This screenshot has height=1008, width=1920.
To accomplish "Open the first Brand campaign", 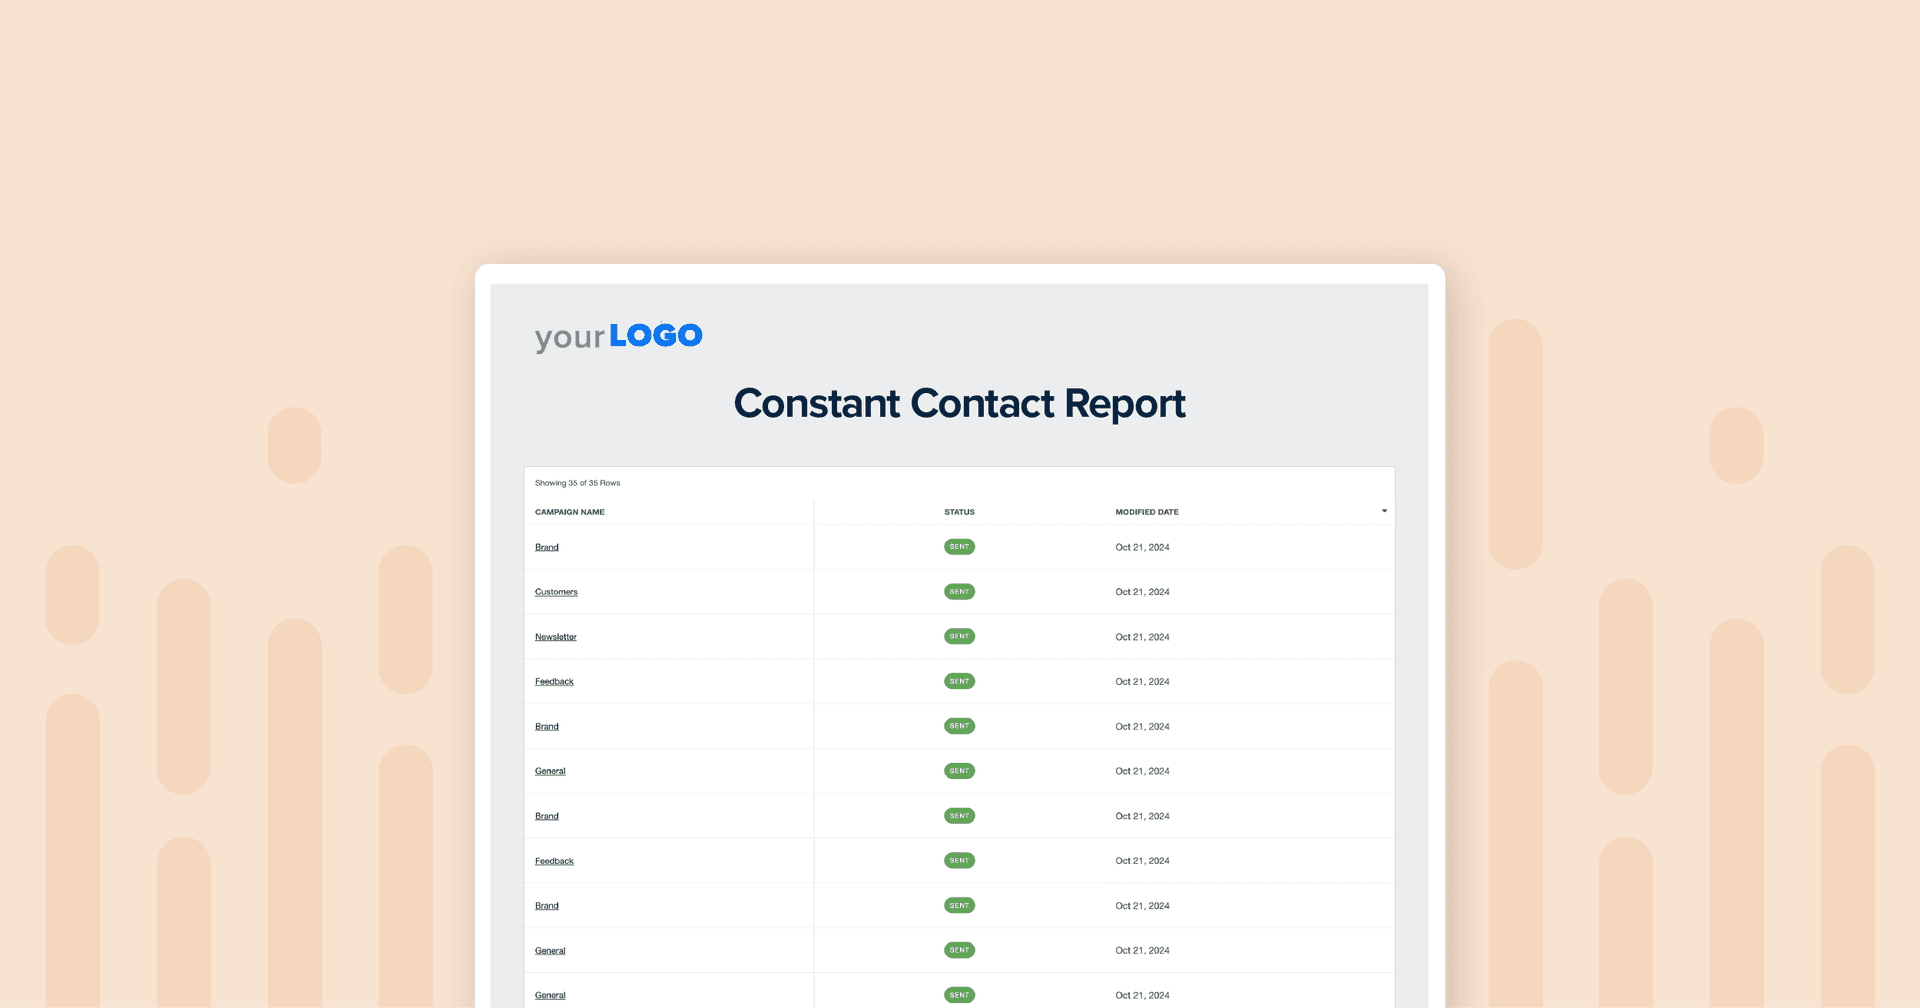I will point(547,546).
